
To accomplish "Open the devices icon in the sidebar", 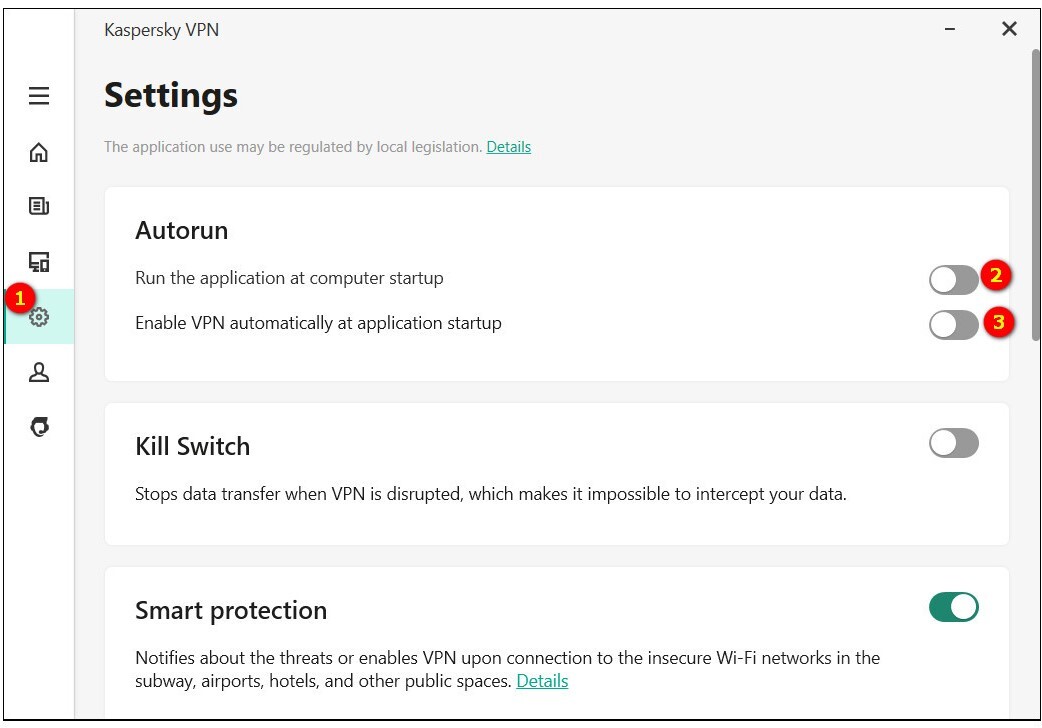I will click(x=39, y=263).
